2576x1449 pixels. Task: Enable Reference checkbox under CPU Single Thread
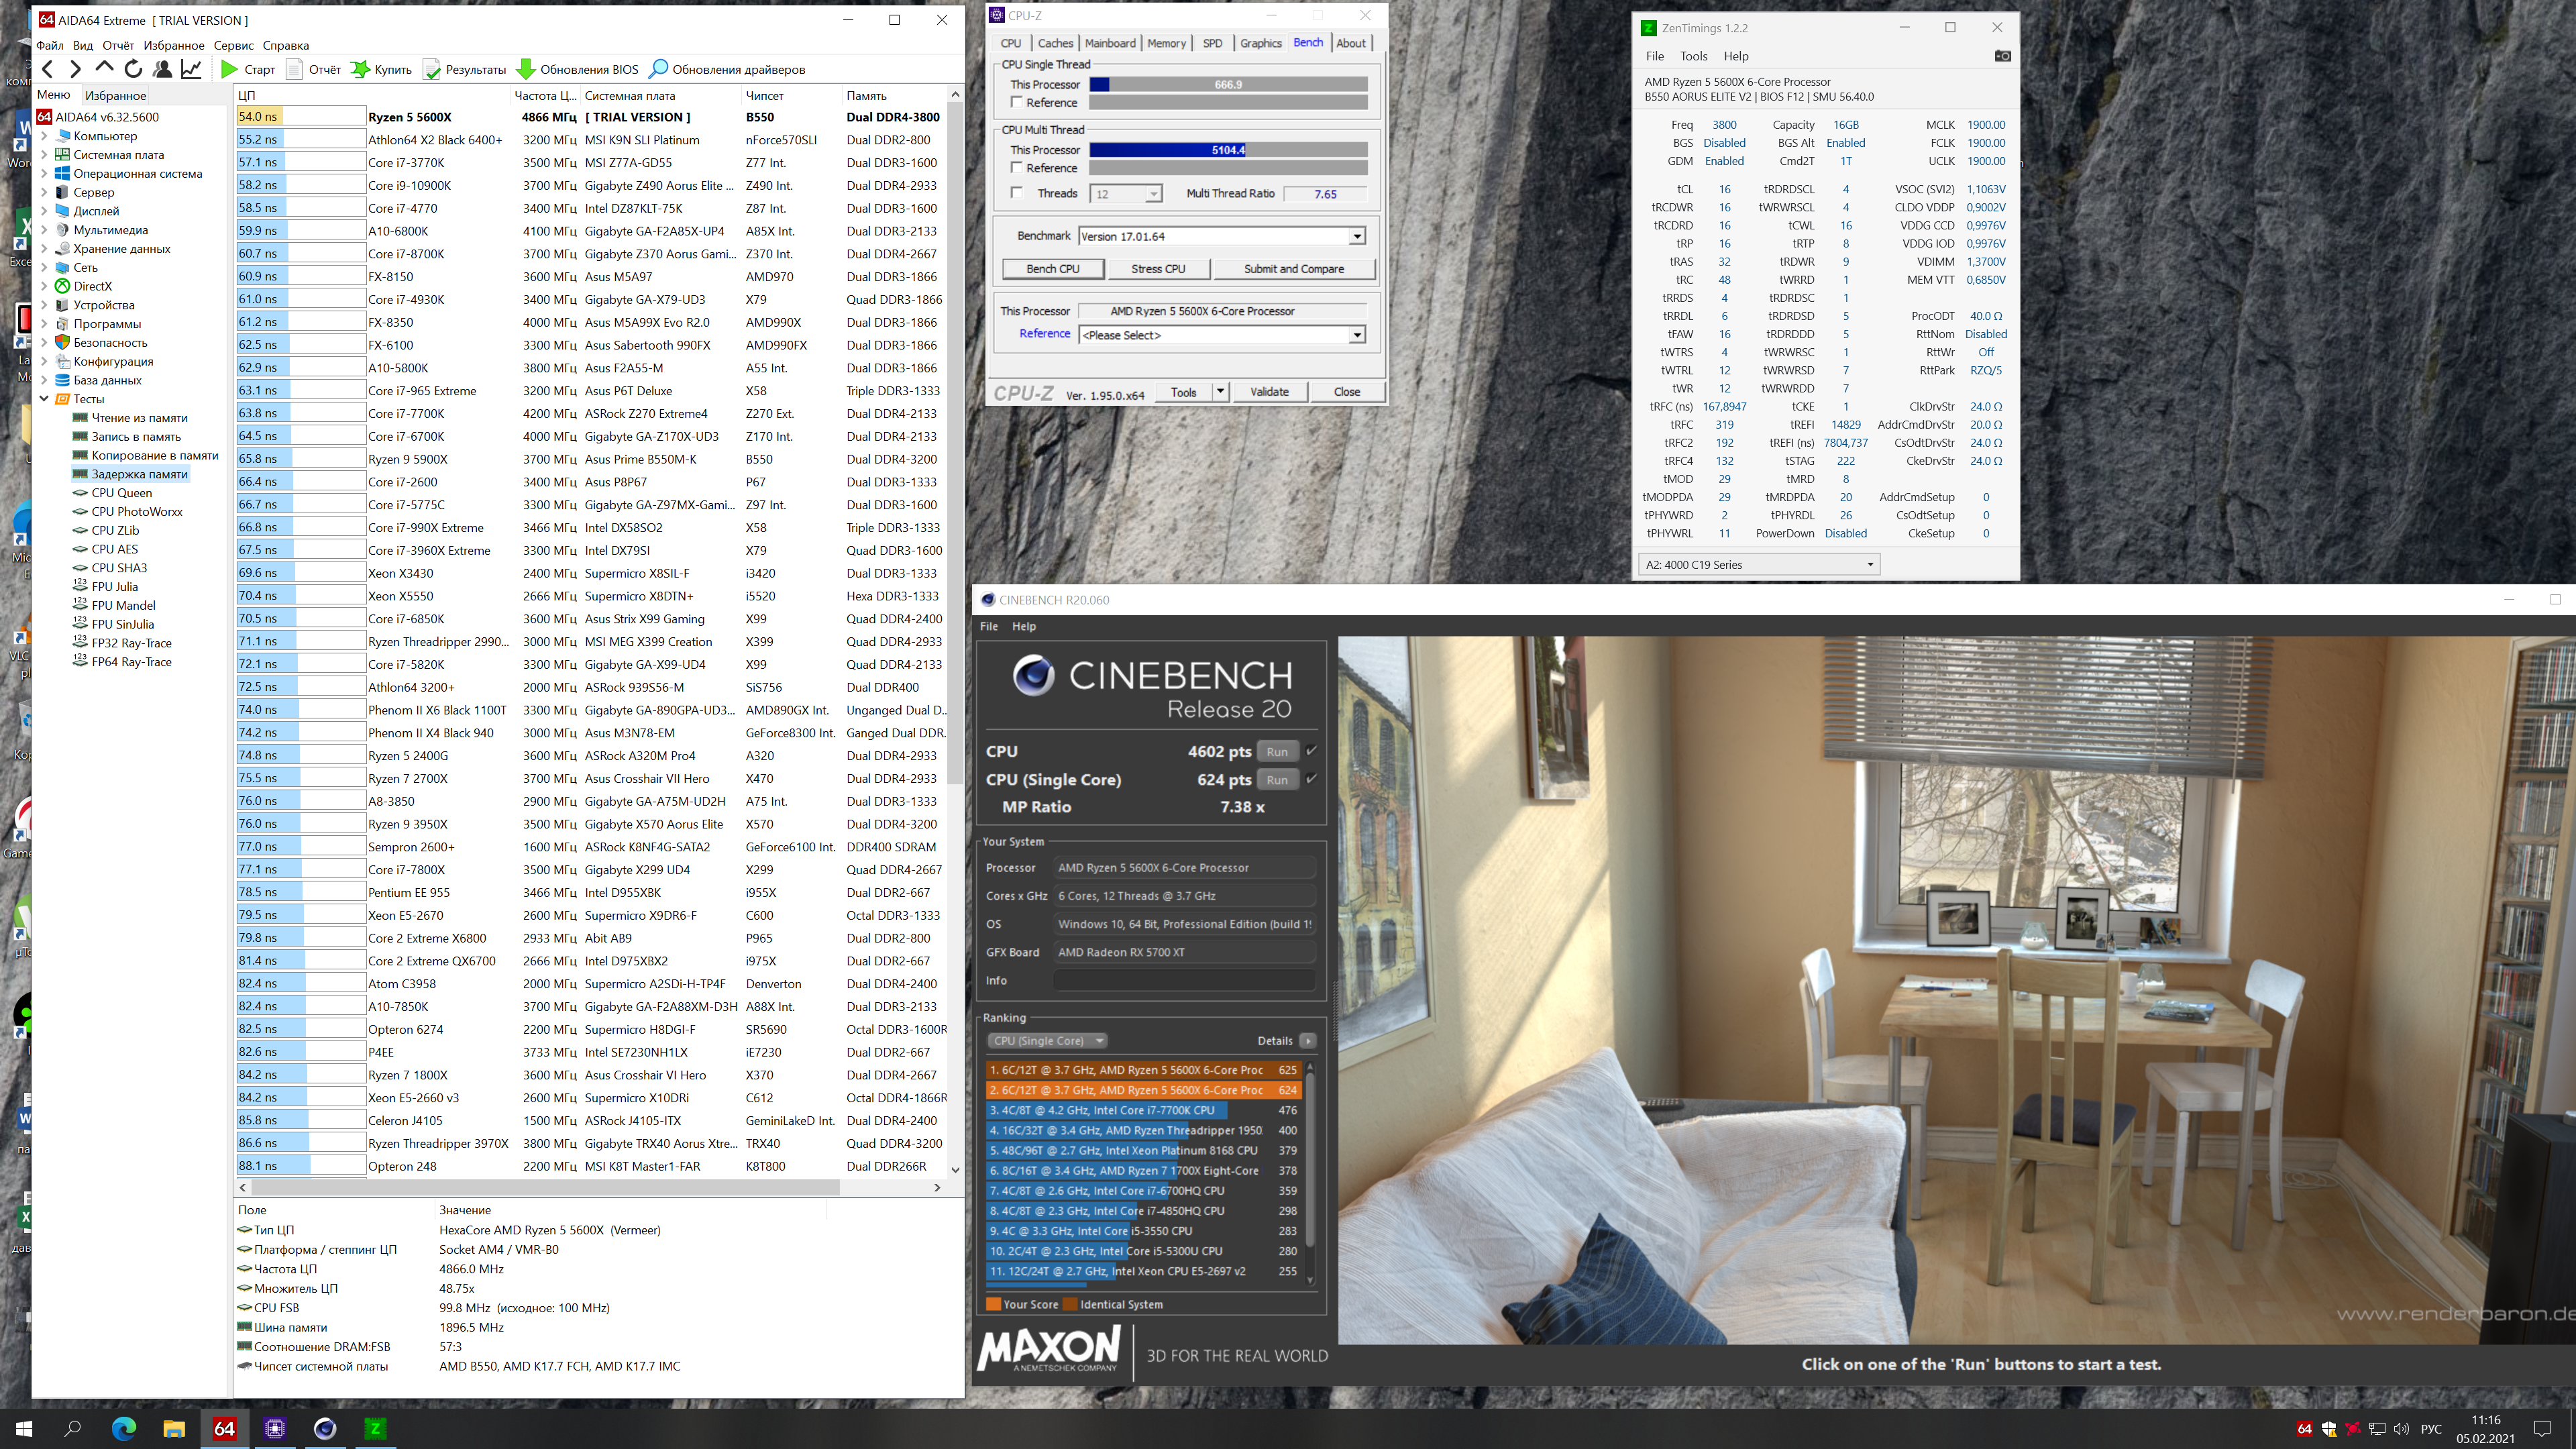click(1017, 102)
